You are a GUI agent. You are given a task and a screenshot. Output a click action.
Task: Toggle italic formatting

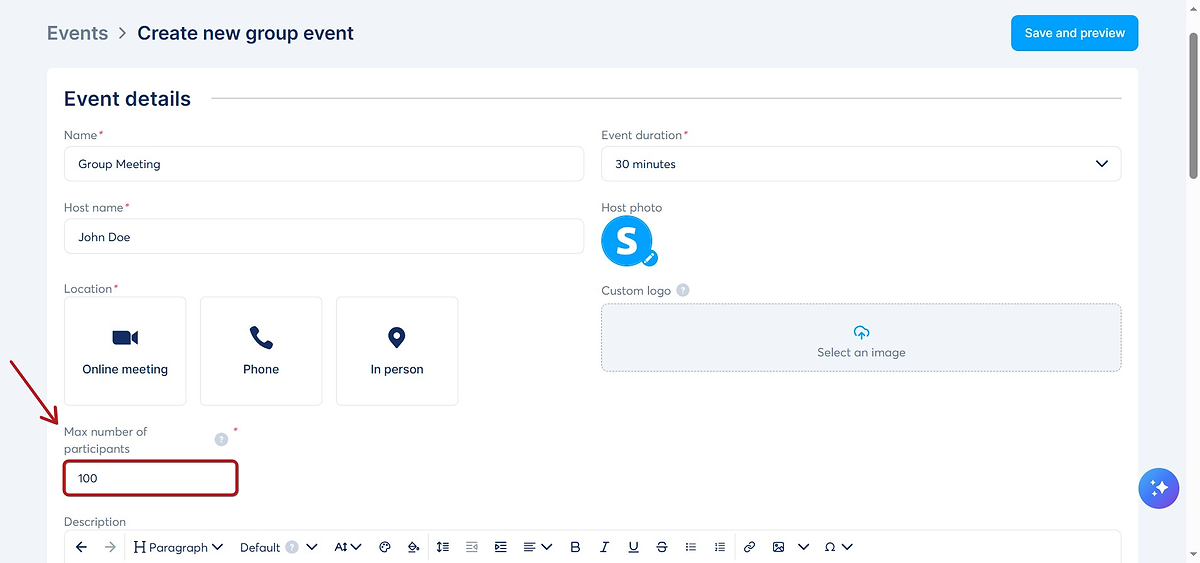coord(604,547)
